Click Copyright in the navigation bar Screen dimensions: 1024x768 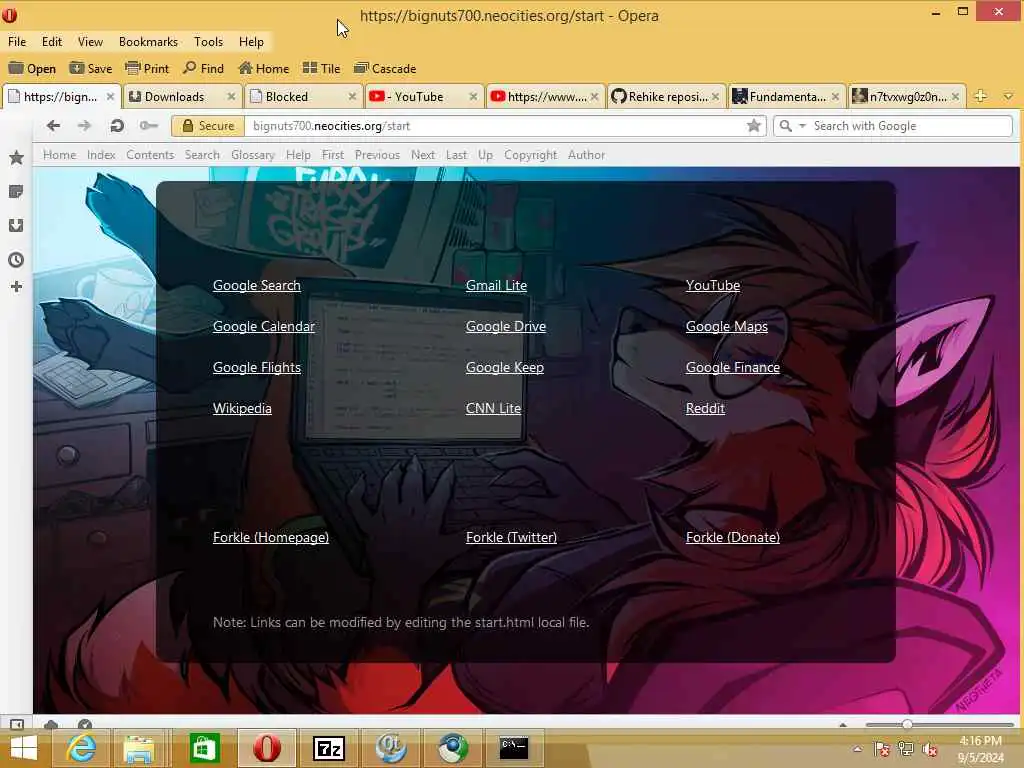click(x=530, y=155)
